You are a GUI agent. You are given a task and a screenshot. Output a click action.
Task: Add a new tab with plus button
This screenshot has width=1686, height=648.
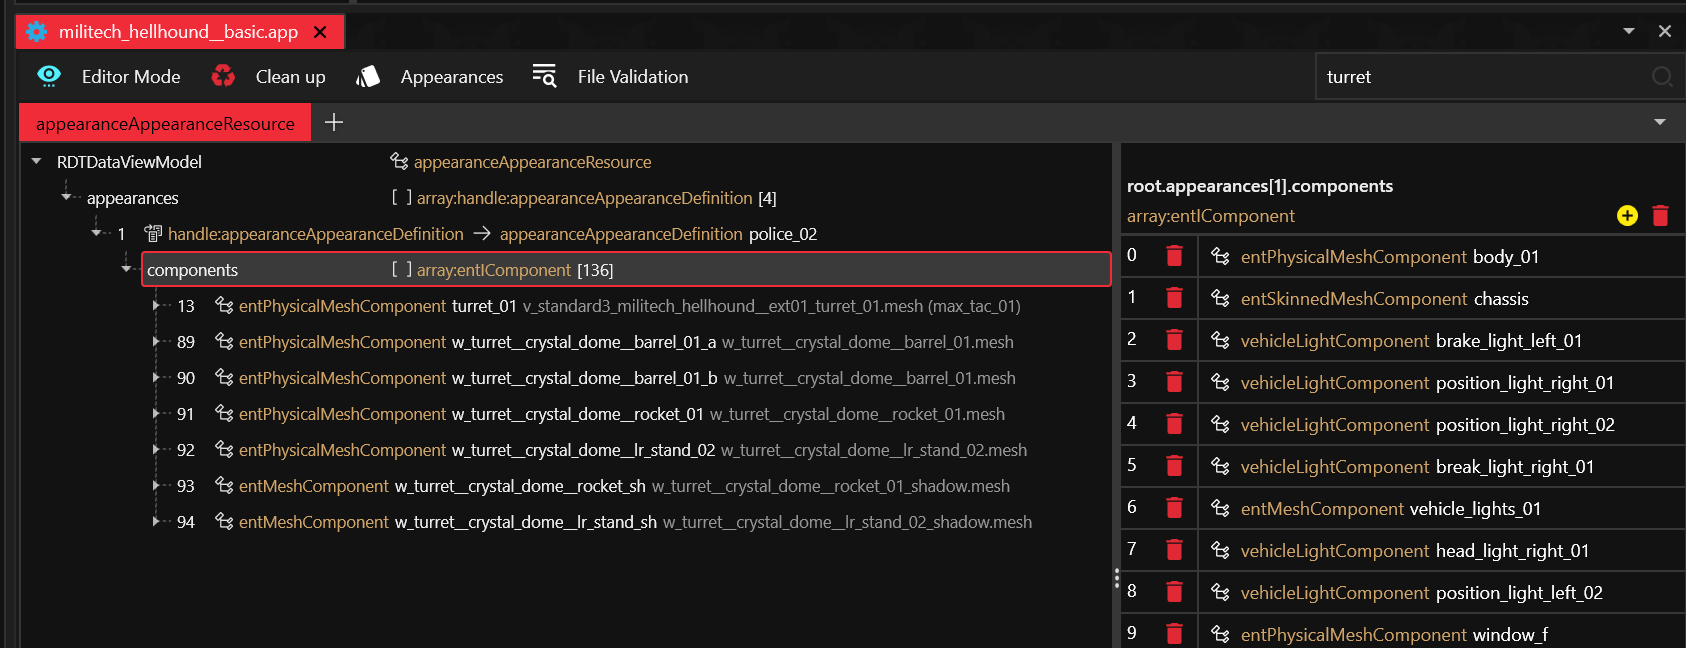point(334,122)
